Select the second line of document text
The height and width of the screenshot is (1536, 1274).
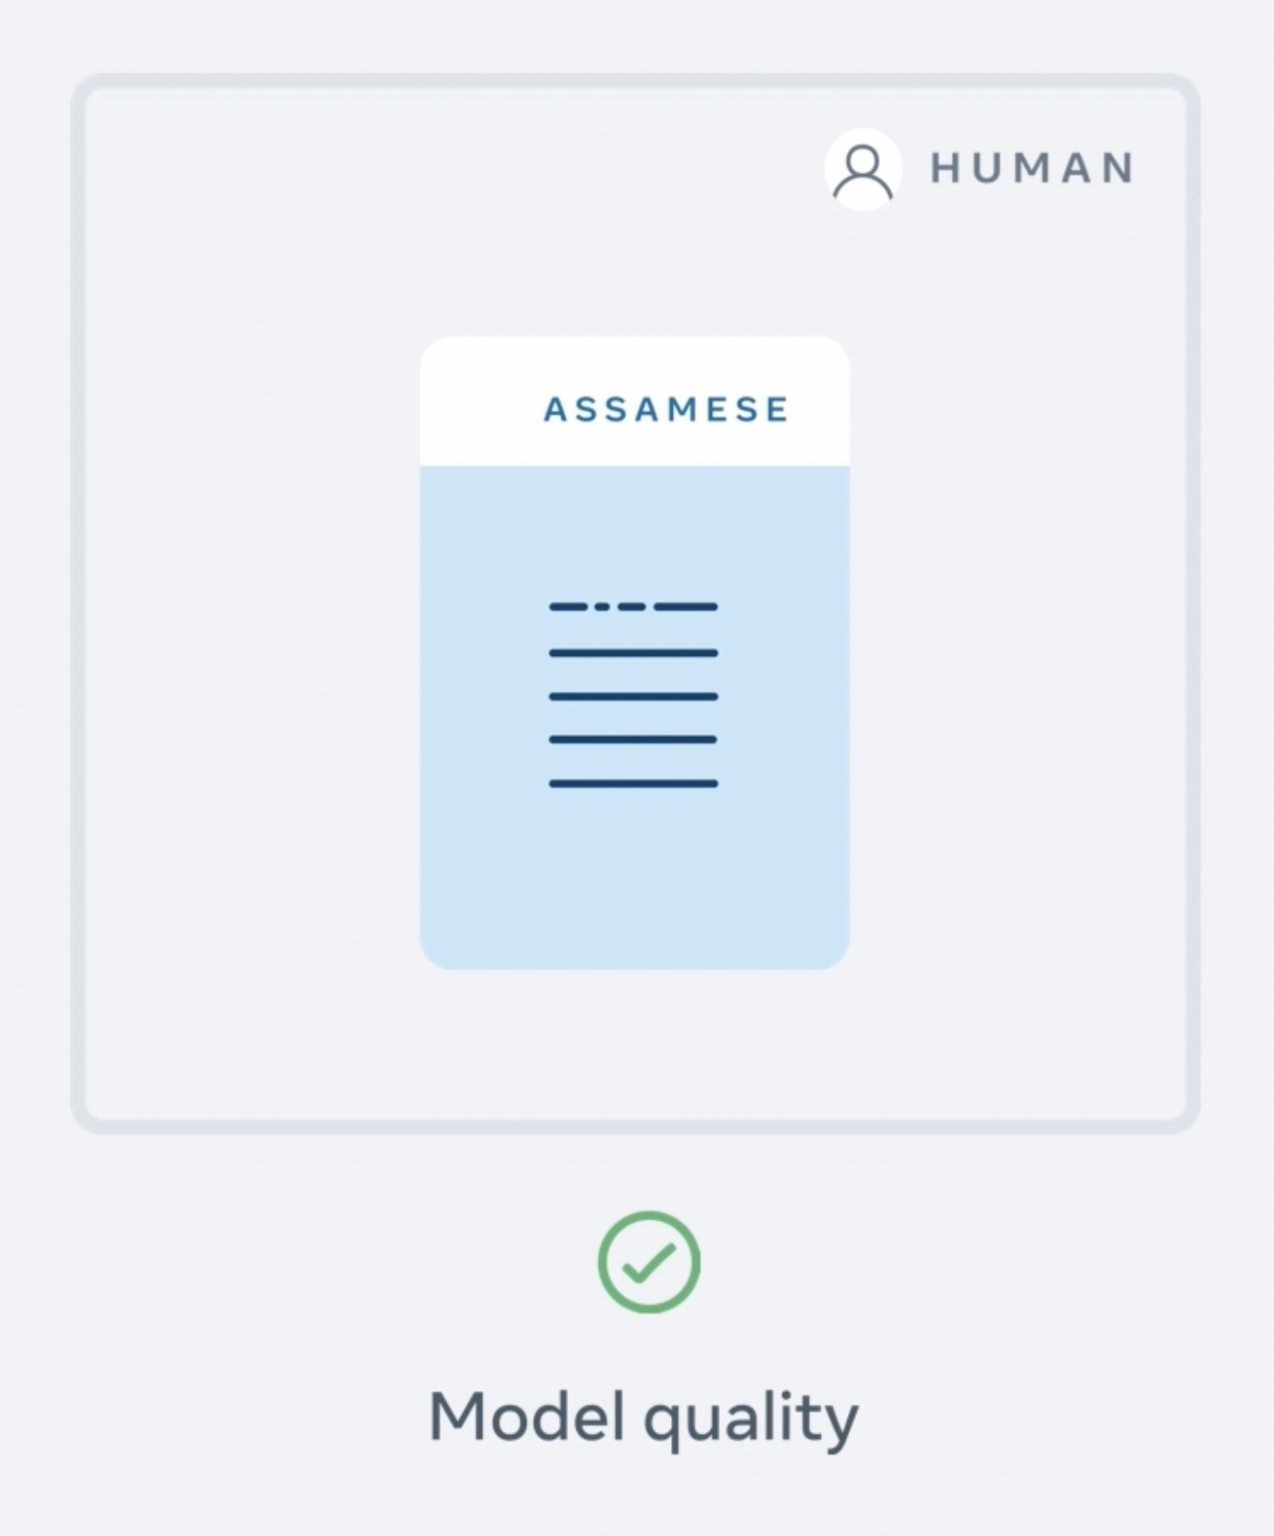(x=633, y=653)
